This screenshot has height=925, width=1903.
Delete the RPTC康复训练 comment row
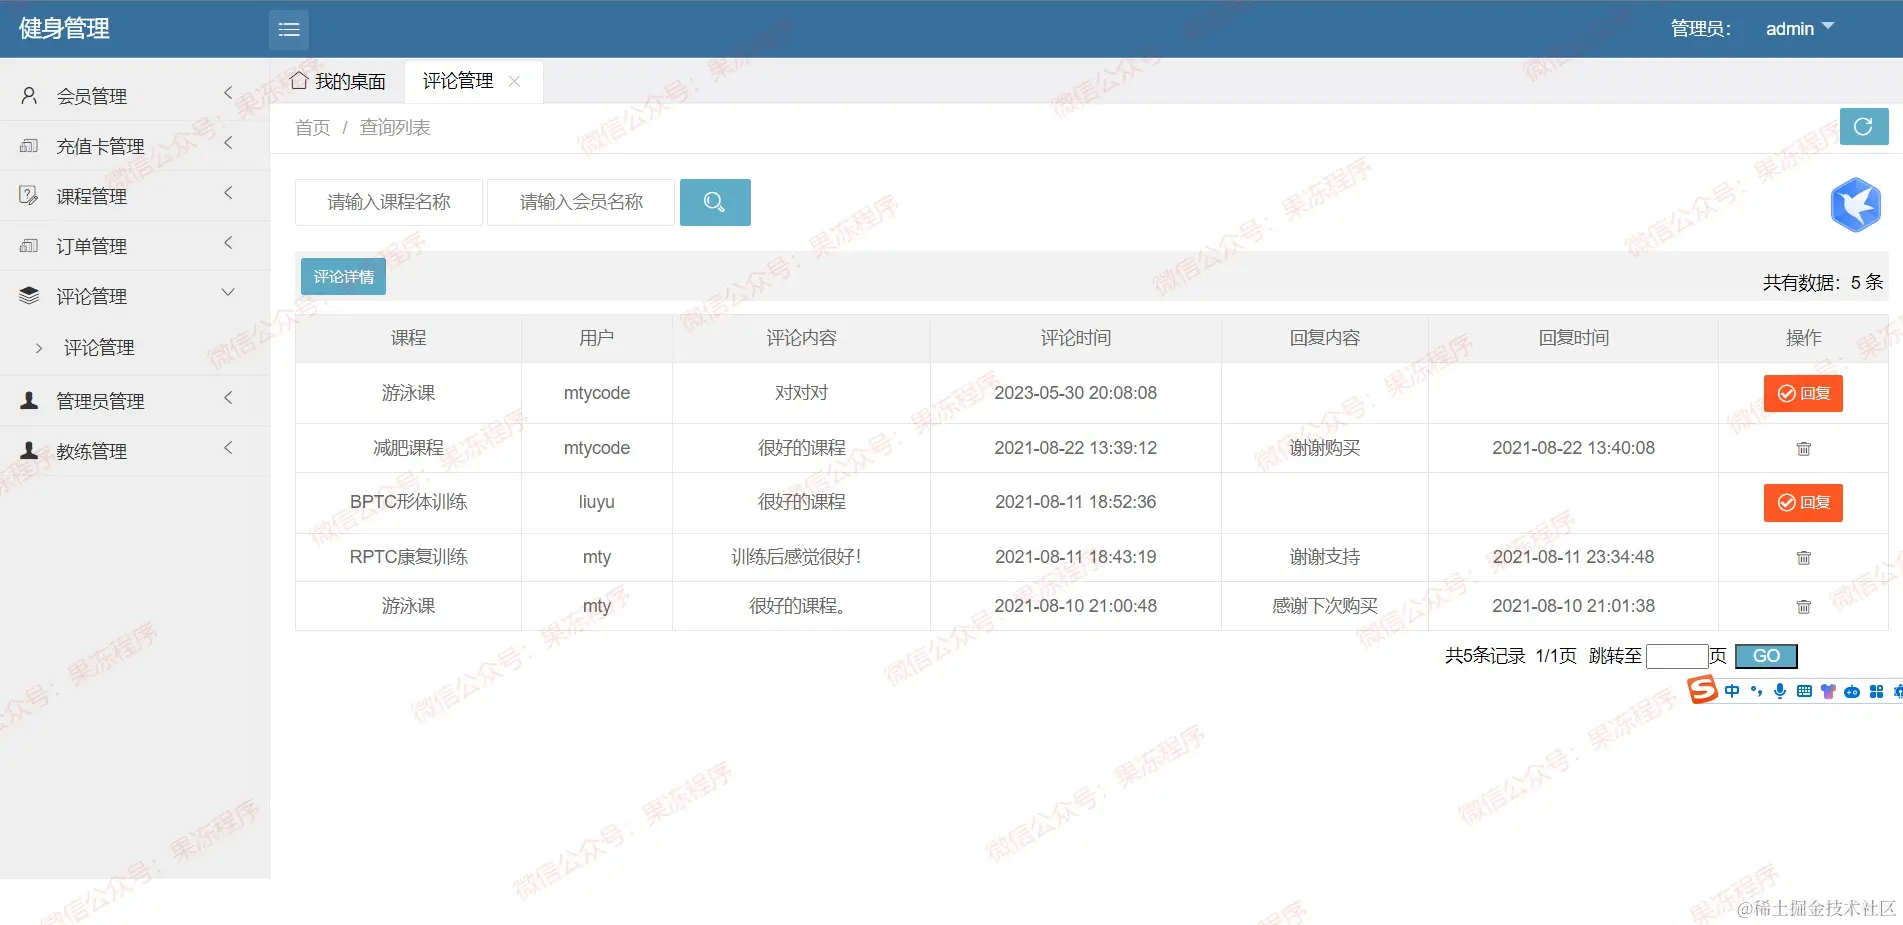tap(1804, 558)
